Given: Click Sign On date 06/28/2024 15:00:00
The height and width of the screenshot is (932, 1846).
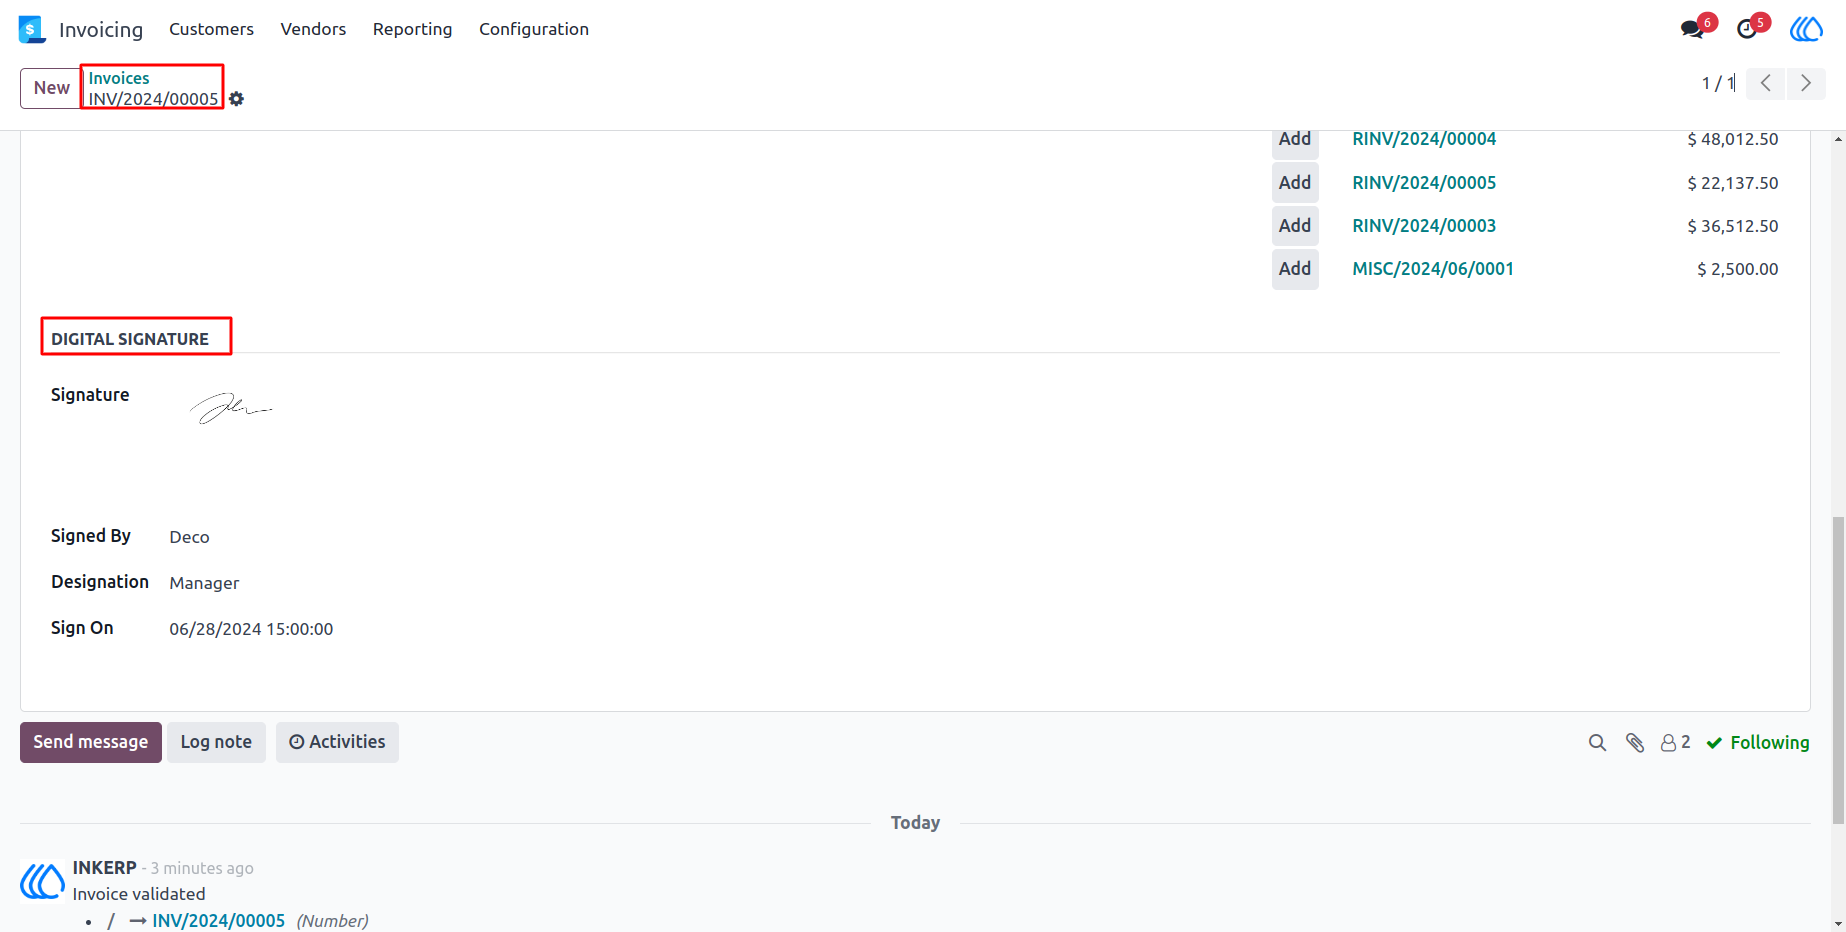Looking at the screenshot, I should tap(251, 629).
